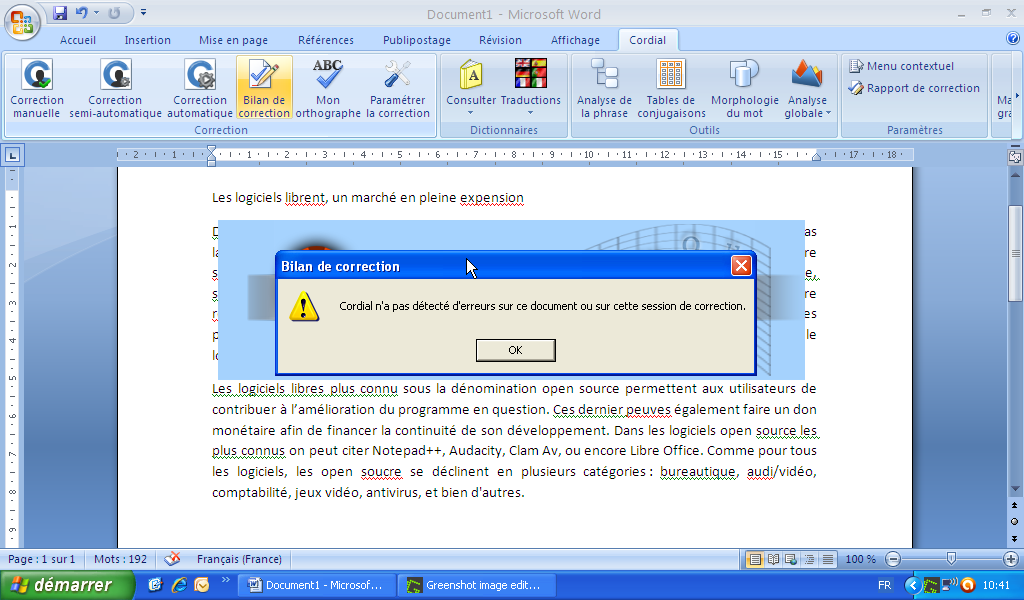
Task: Launch Analyse de la phrase
Action: pos(604,88)
